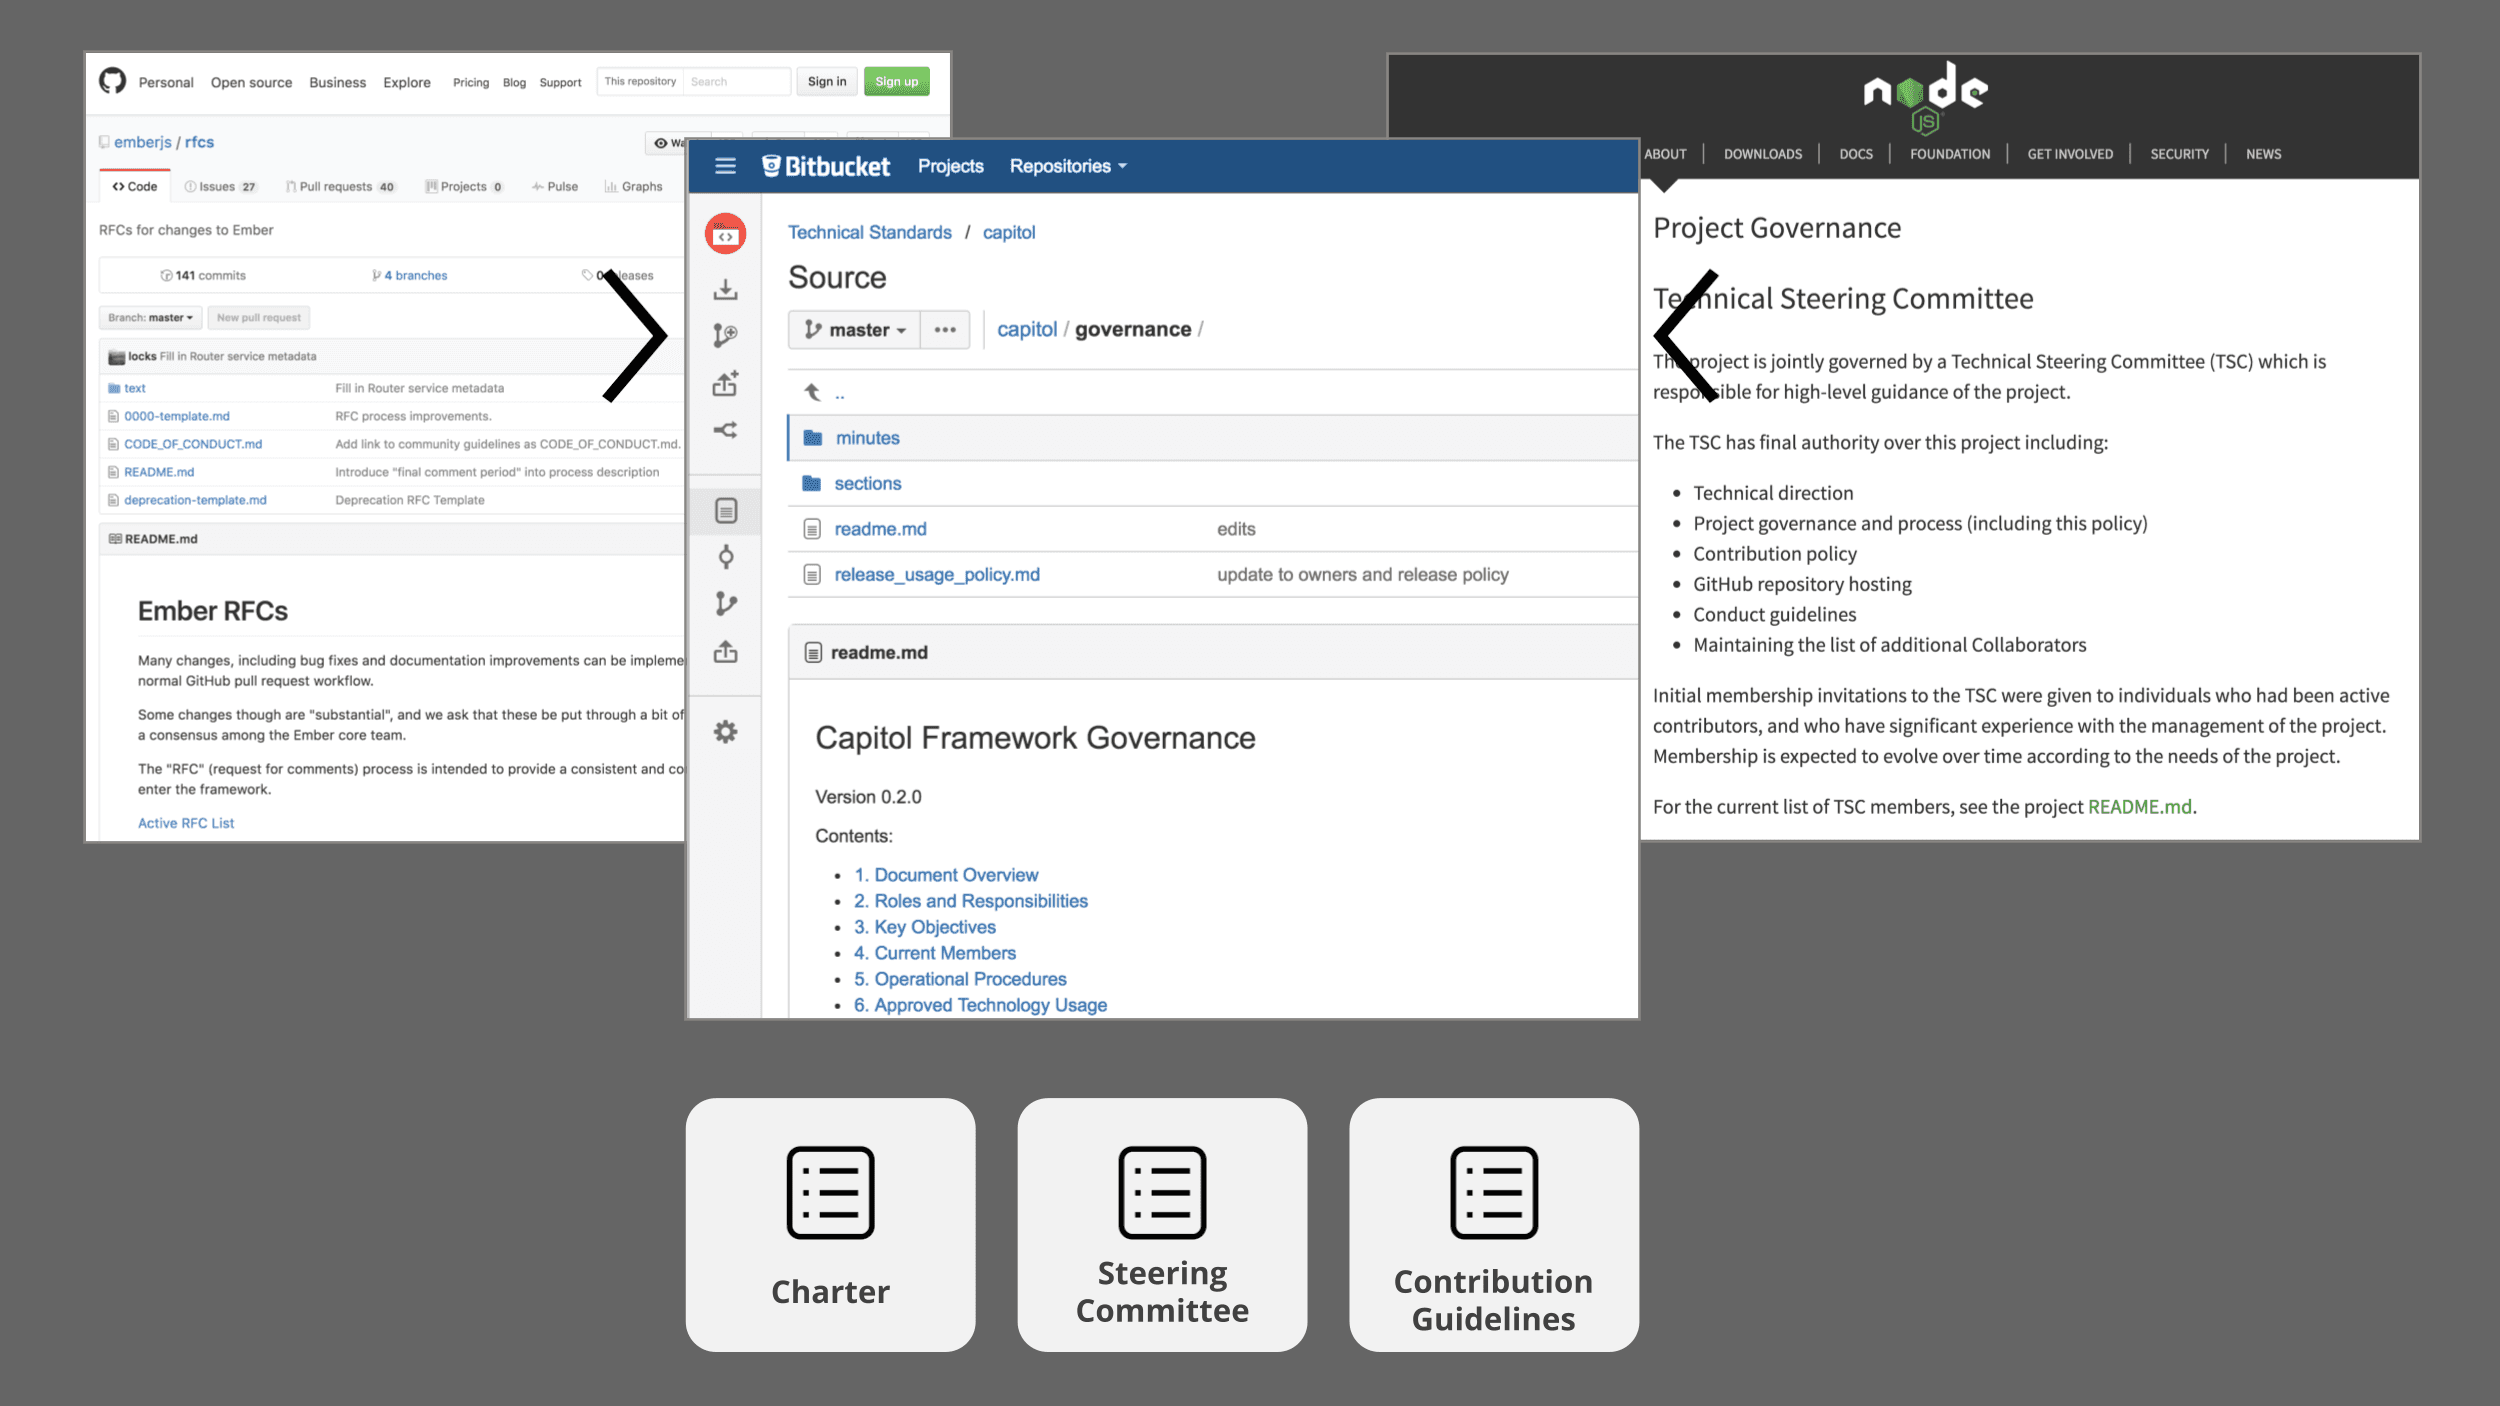Click the up-arrow parent directory icon

click(812, 392)
